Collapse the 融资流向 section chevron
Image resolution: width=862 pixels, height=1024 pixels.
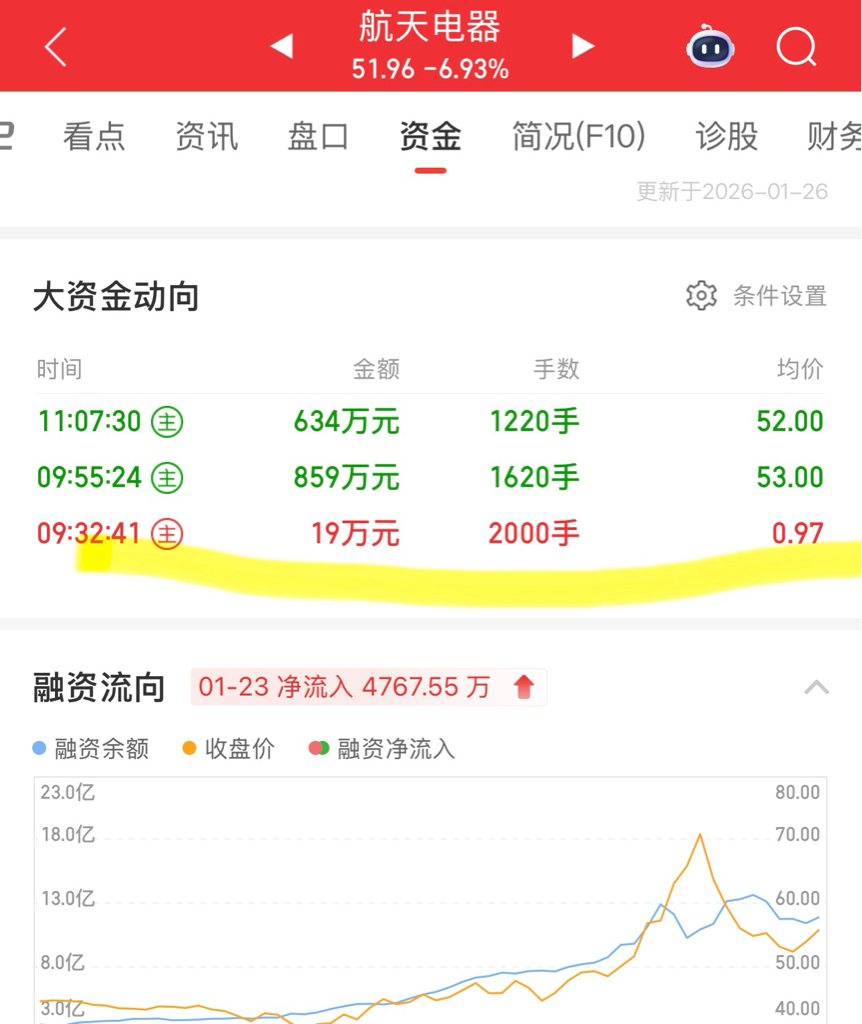[x=816, y=688]
